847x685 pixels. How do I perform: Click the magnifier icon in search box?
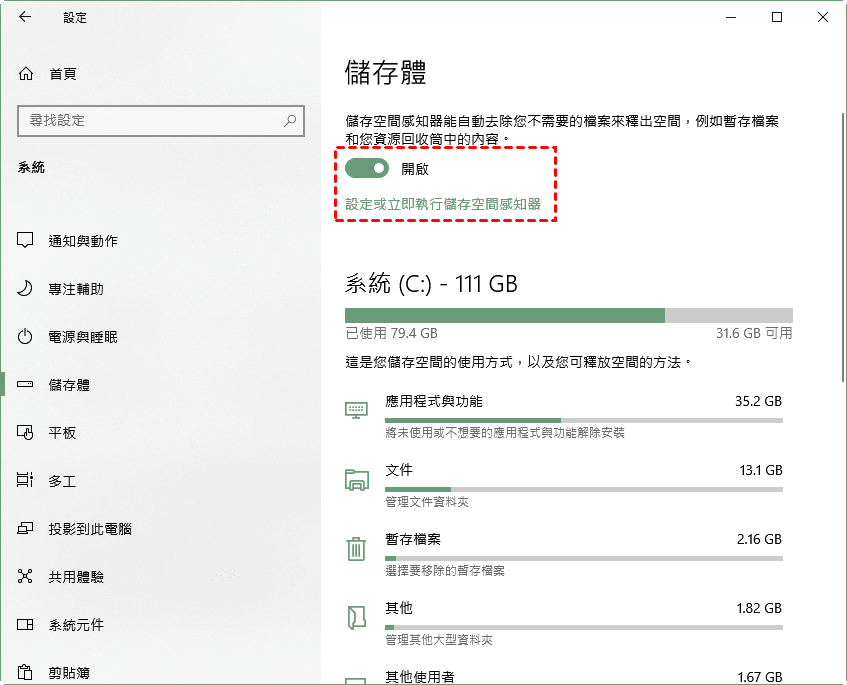coord(290,120)
